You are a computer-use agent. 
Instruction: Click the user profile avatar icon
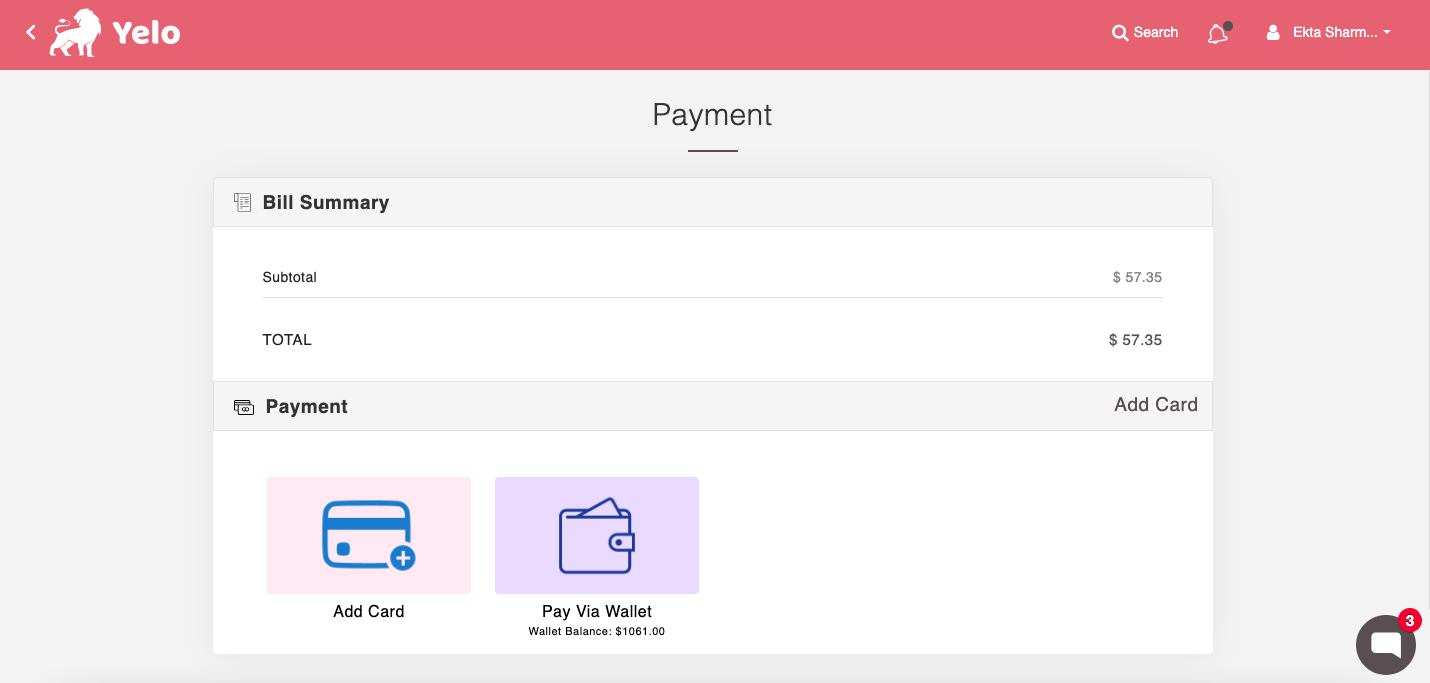[x=1273, y=33]
